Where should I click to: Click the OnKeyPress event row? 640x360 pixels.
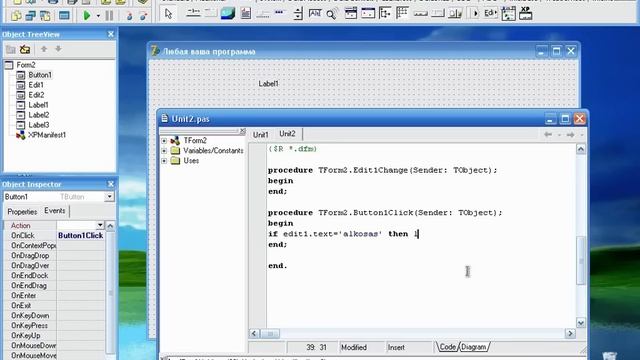coord(54,326)
